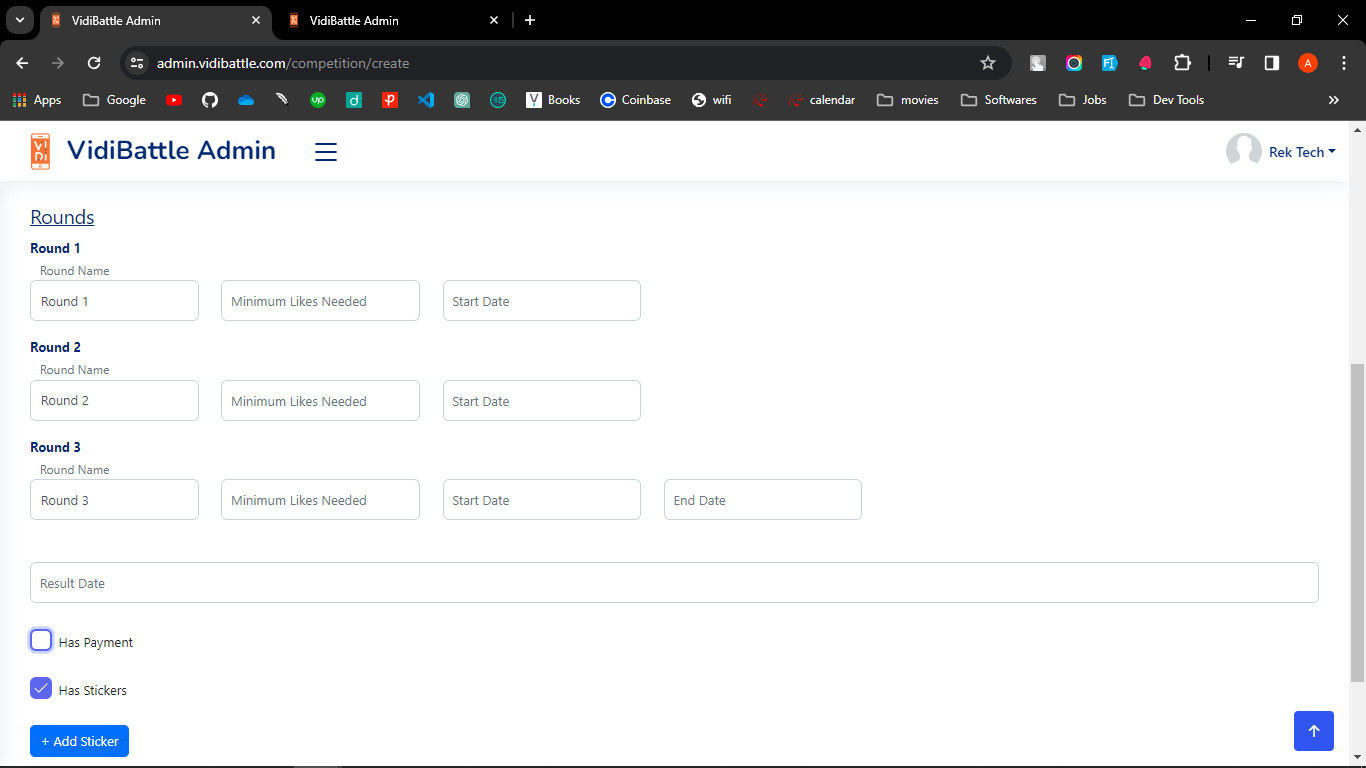
Task: Open the Dev Tools bookmarks folder
Action: (x=1166, y=100)
